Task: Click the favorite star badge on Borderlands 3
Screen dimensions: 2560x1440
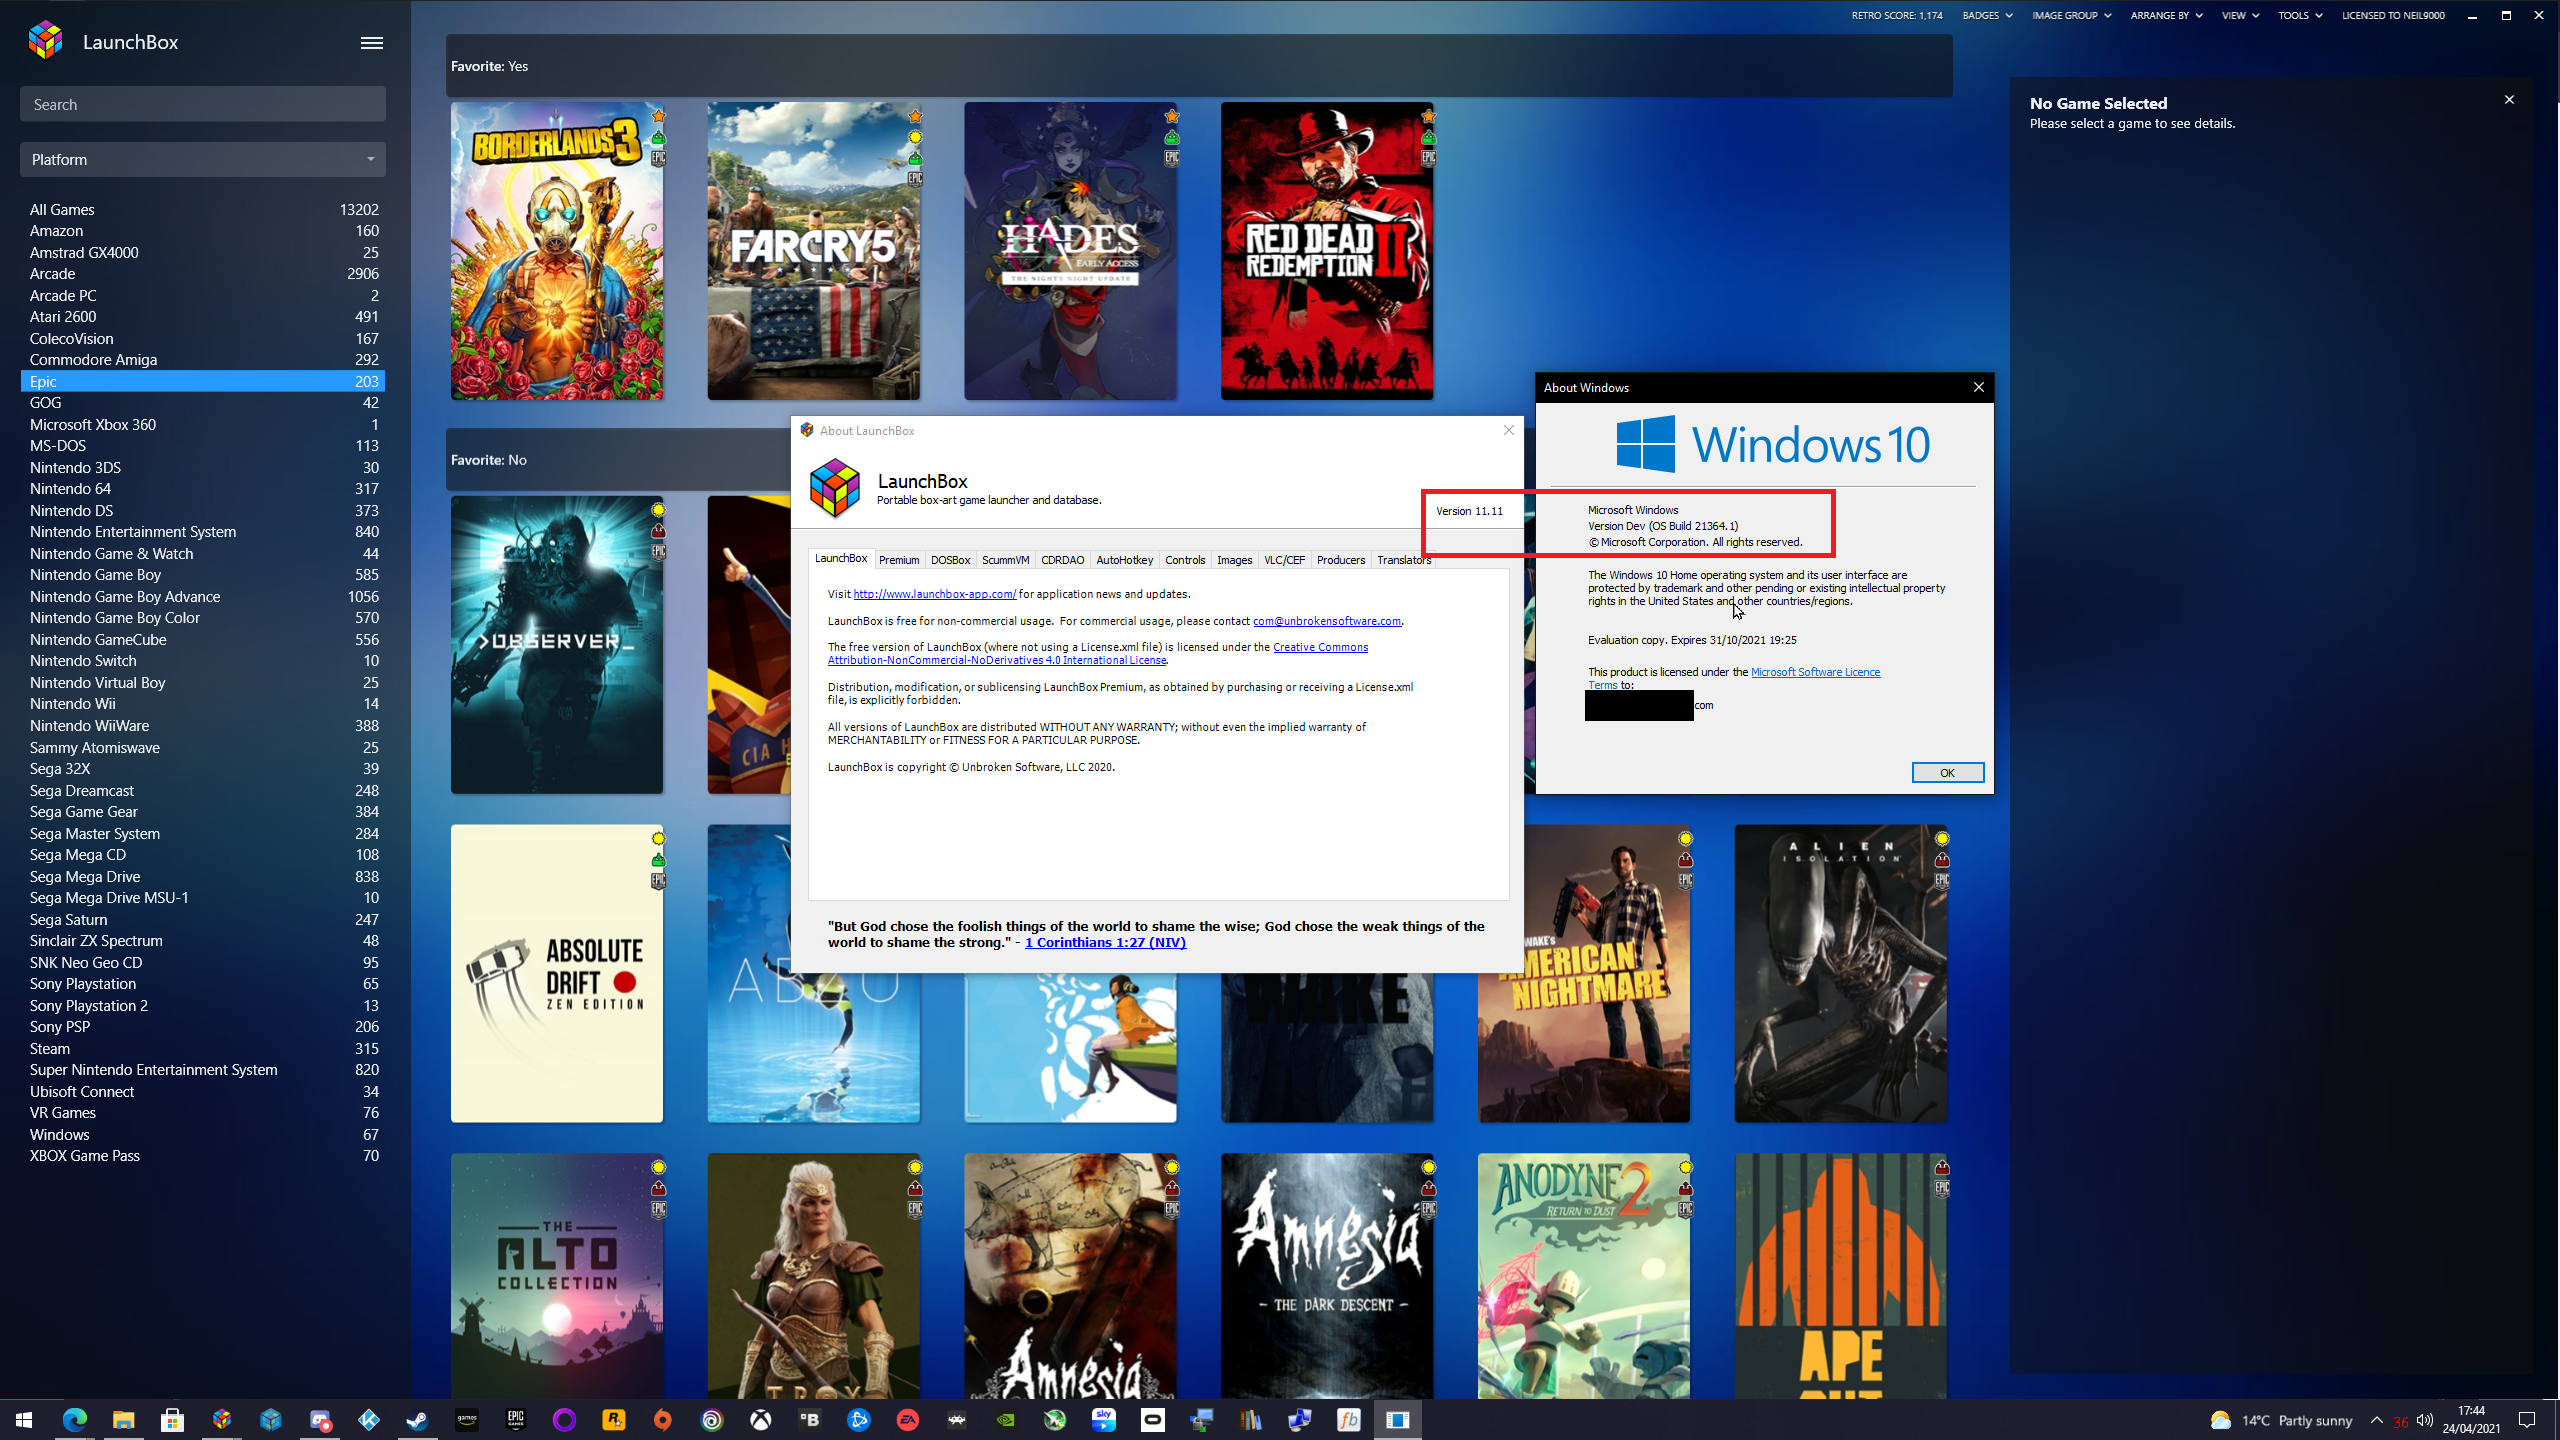Action: tap(658, 116)
